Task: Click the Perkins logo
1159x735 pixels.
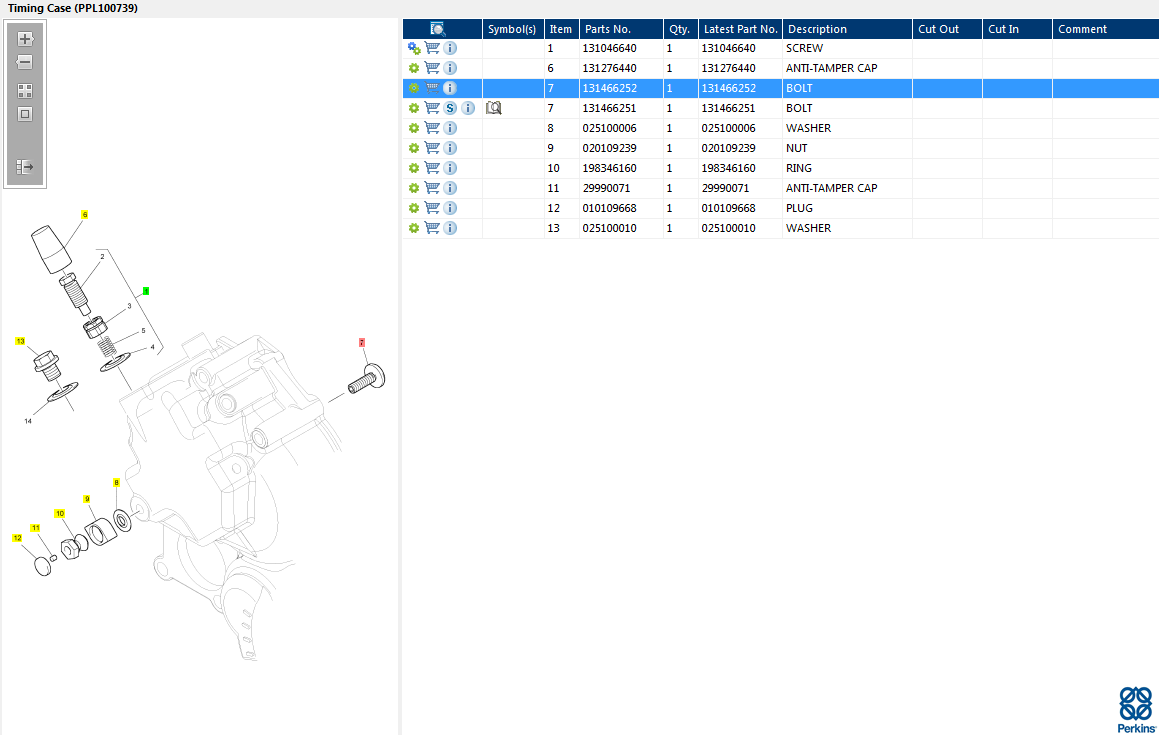Action: tap(1136, 710)
